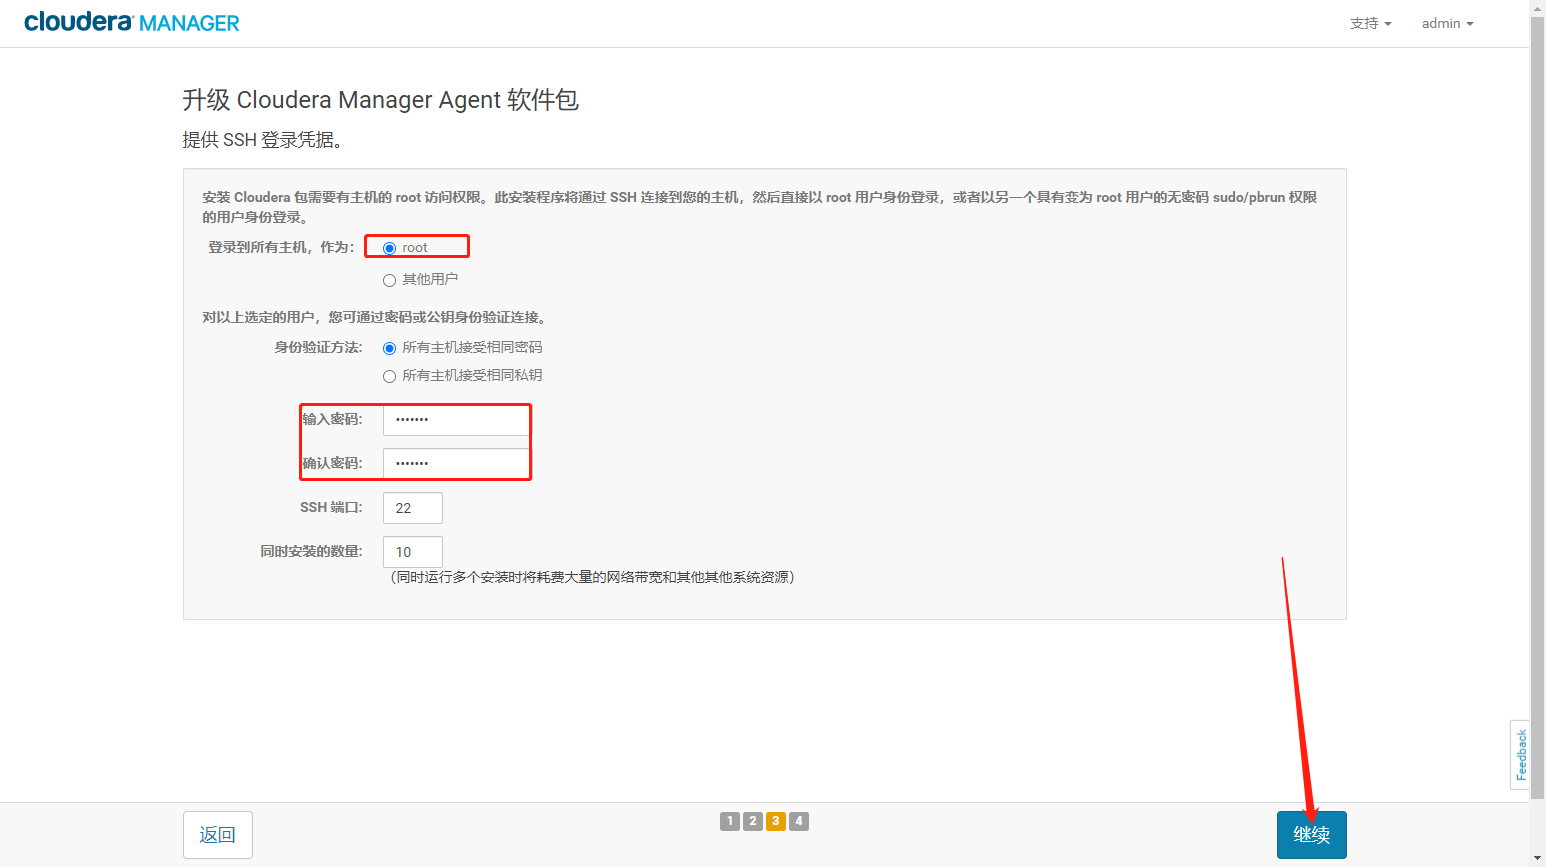Click the scrollbar up arrow
This screenshot has width=1546, height=867.
click(x=1538, y=8)
